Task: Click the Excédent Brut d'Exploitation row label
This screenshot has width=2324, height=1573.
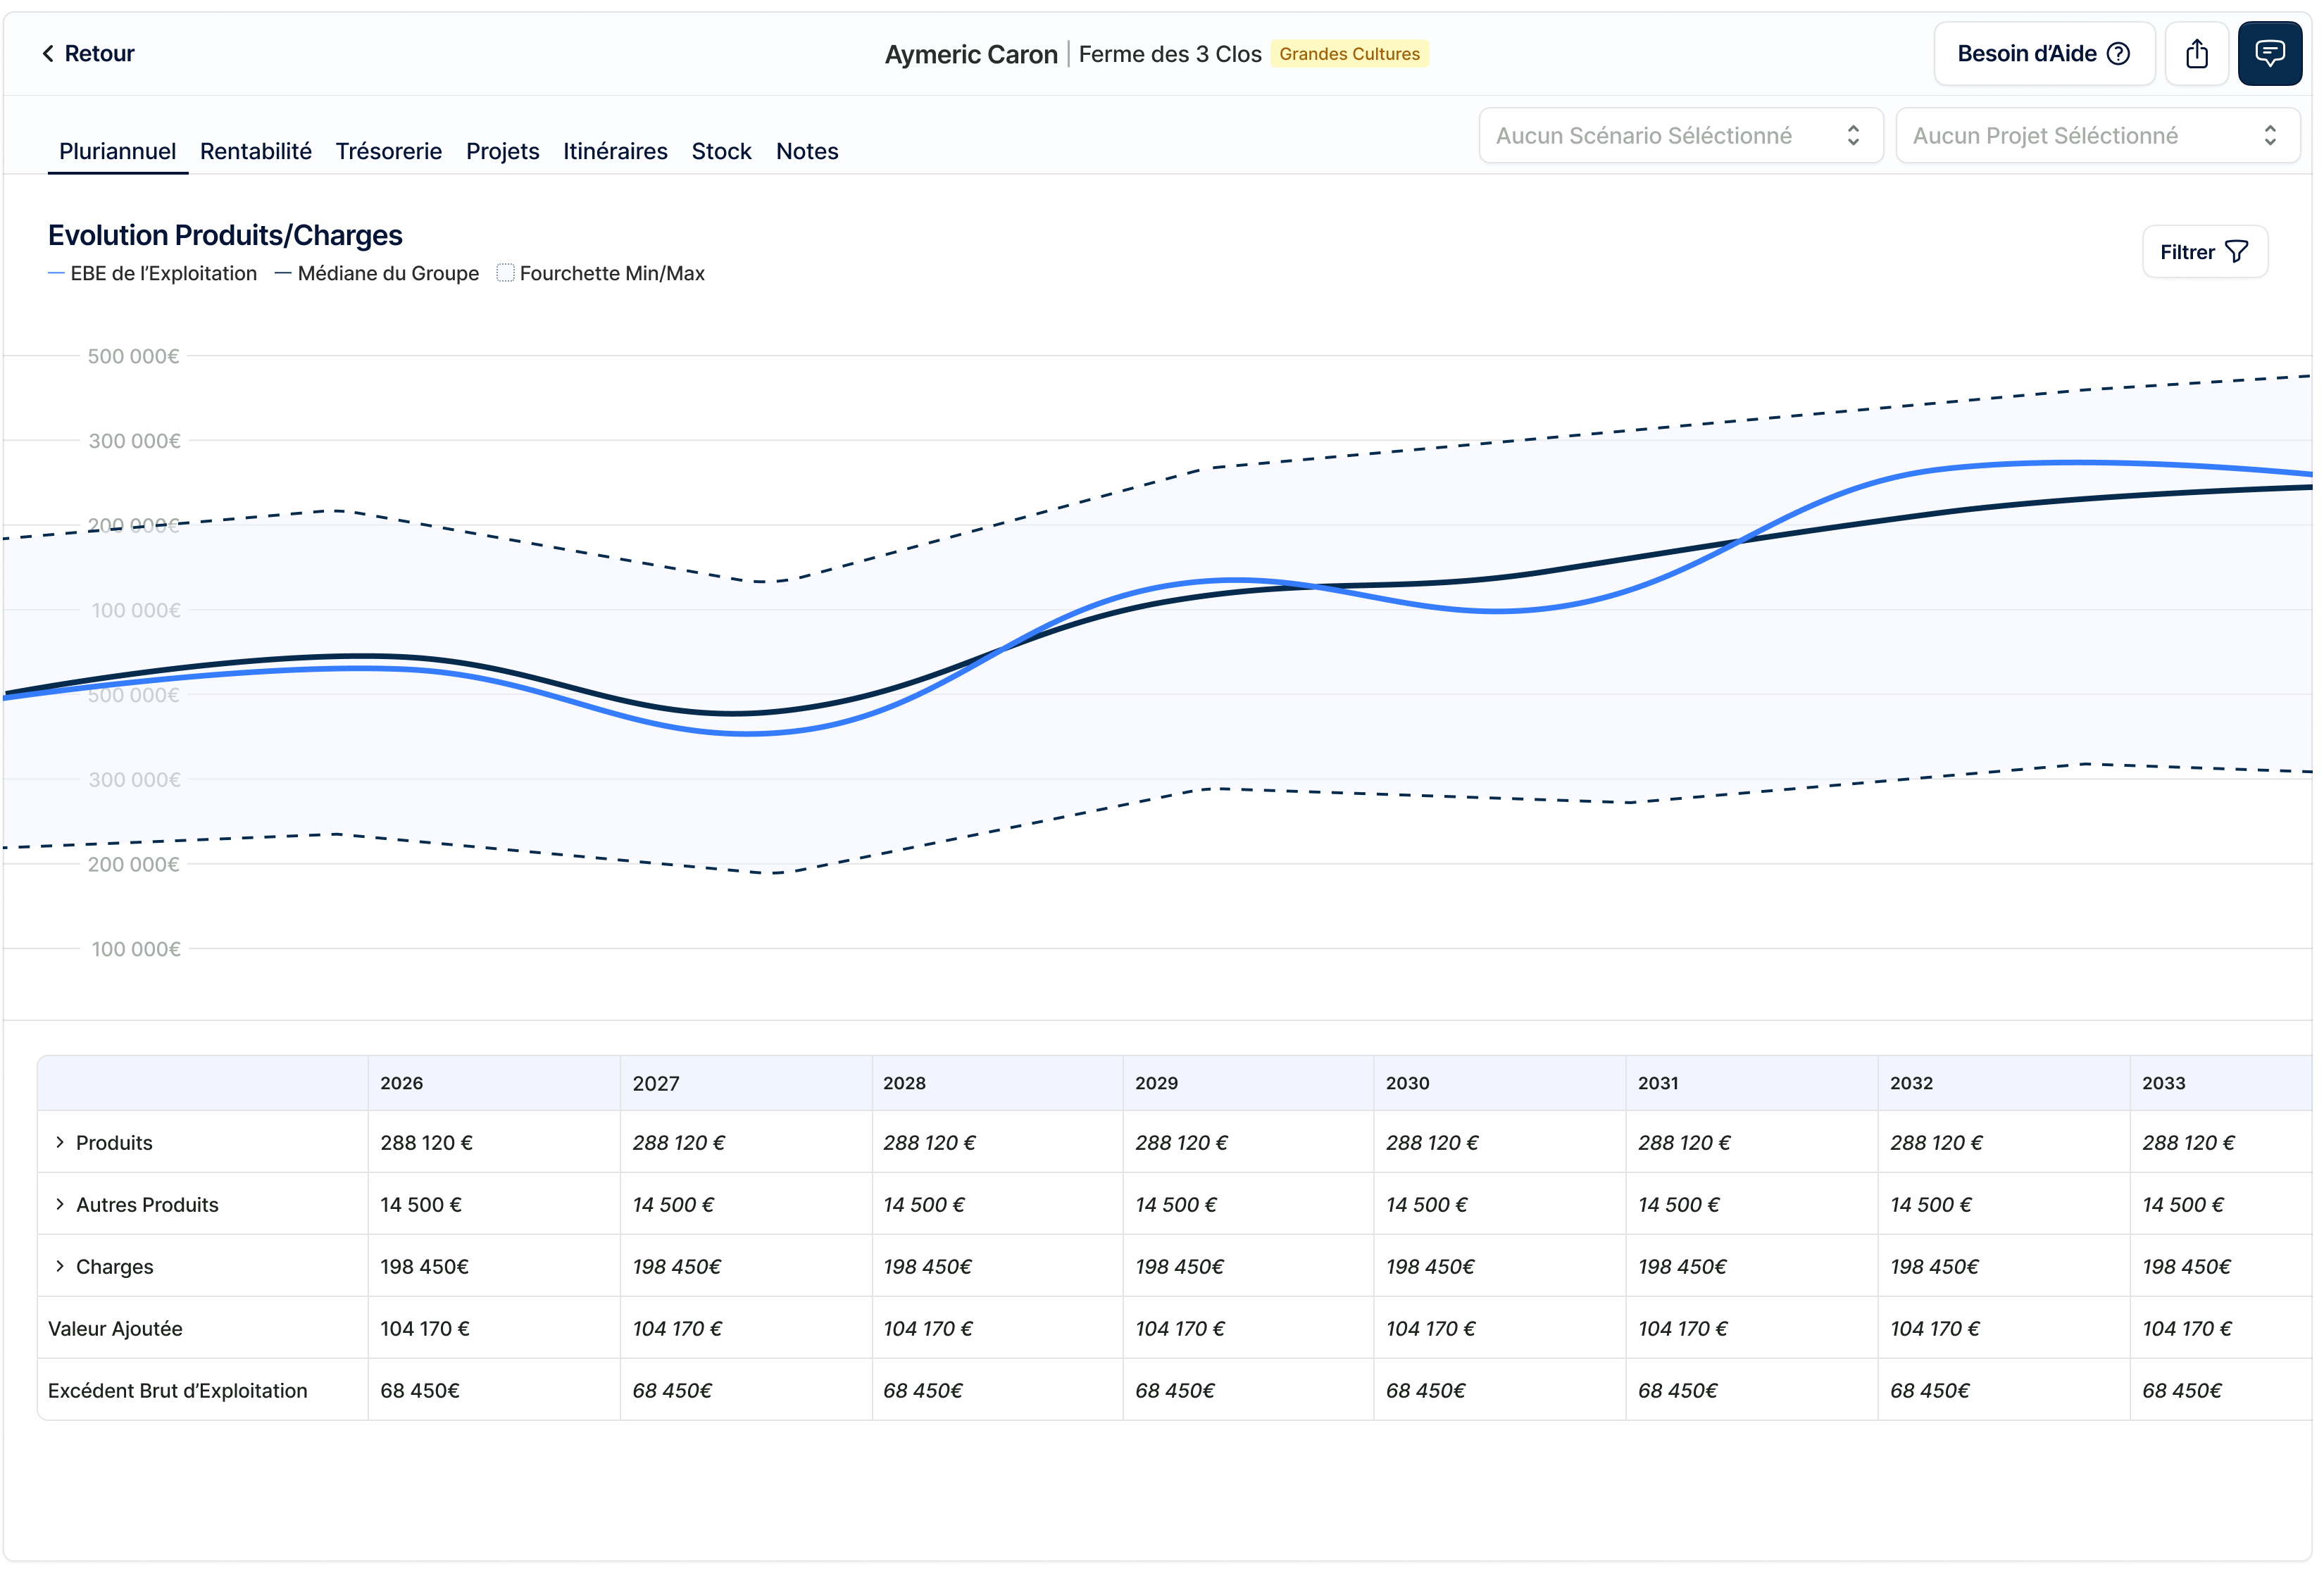Action: [x=178, y=1390]
